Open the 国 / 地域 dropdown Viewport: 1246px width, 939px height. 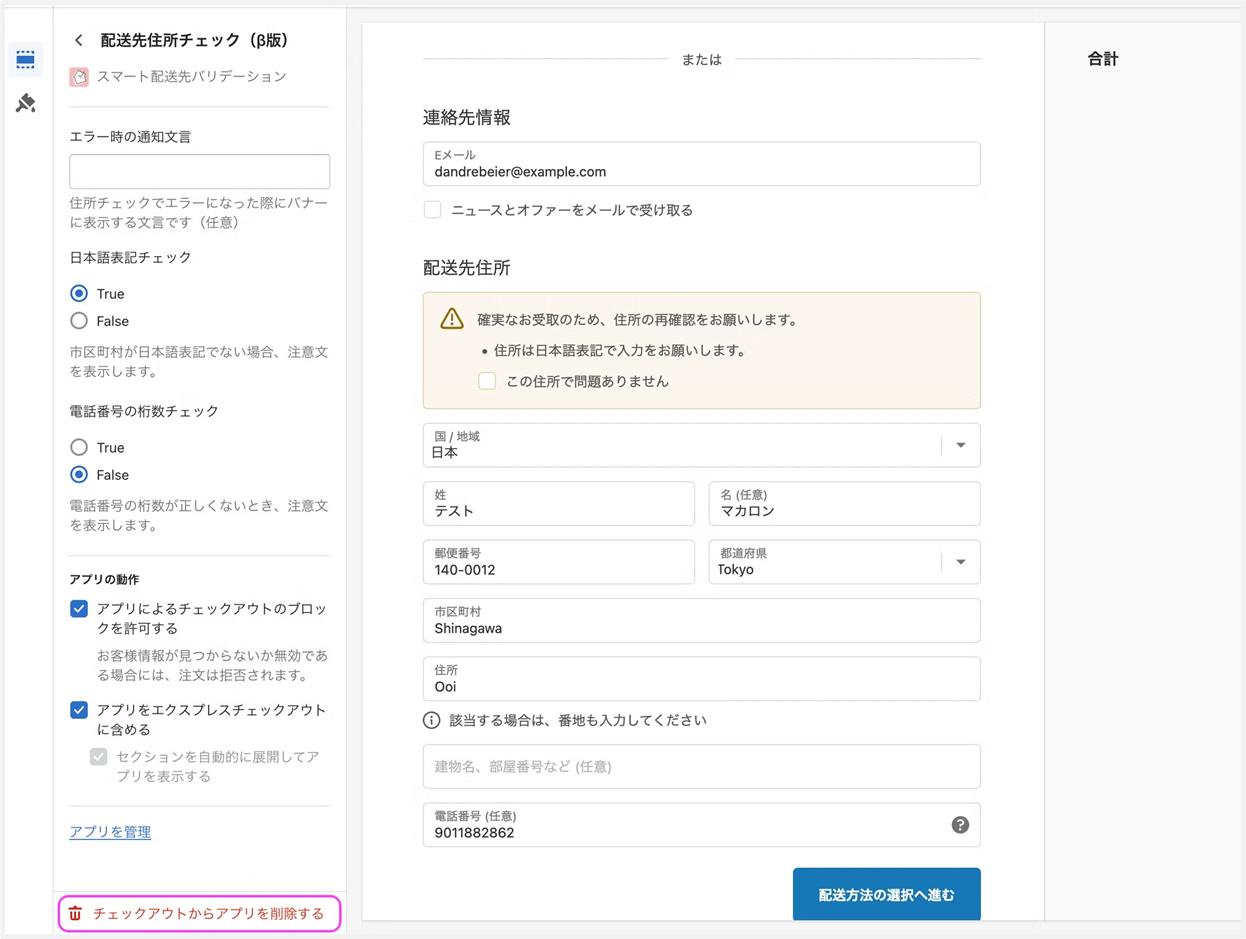click(960, 445)
